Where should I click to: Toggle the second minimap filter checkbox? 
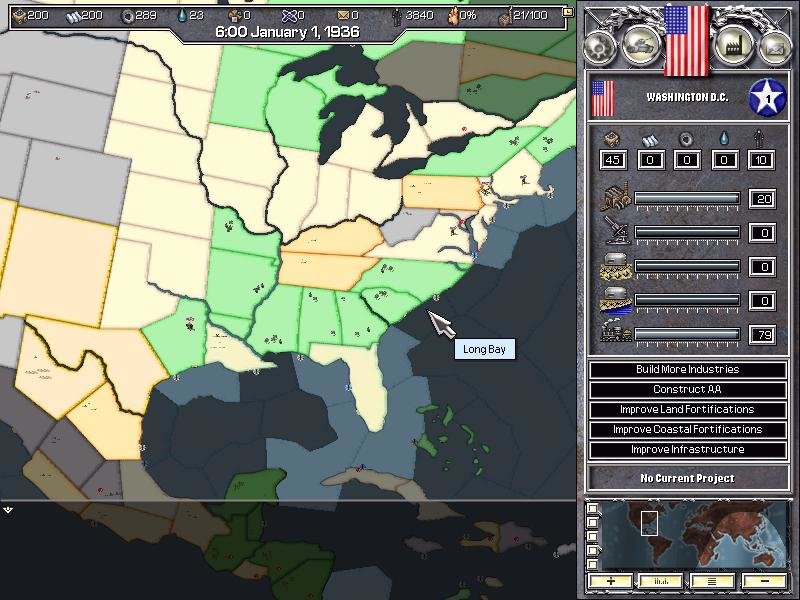[x=592, y=522]
